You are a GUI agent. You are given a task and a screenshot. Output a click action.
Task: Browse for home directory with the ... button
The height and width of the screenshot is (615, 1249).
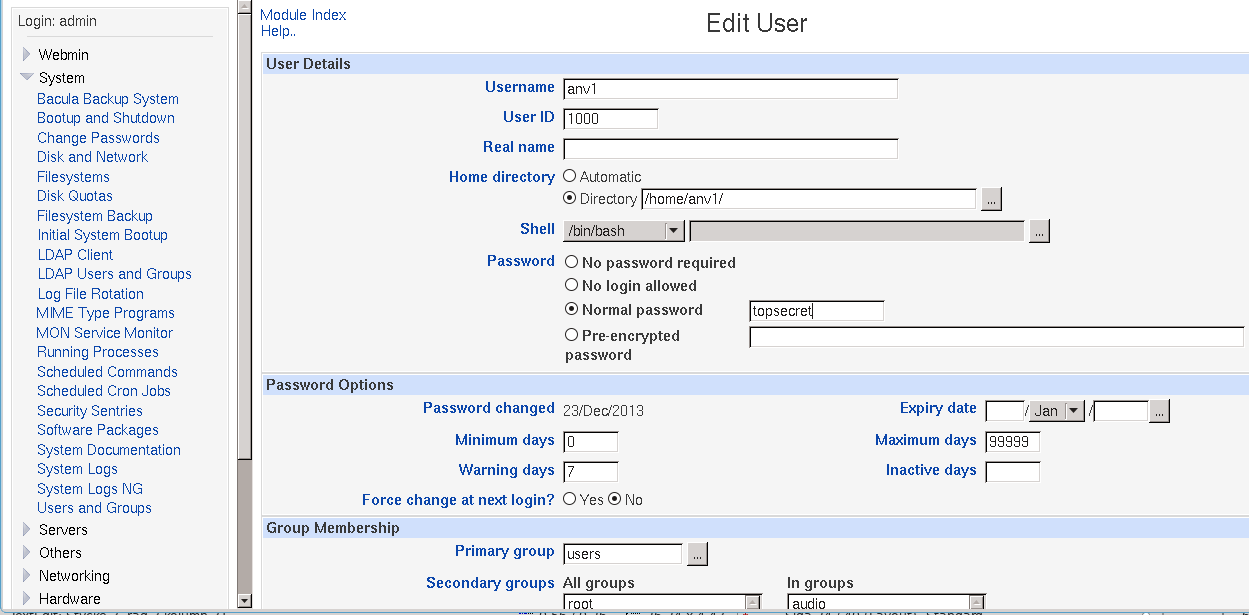click(991, 199)
